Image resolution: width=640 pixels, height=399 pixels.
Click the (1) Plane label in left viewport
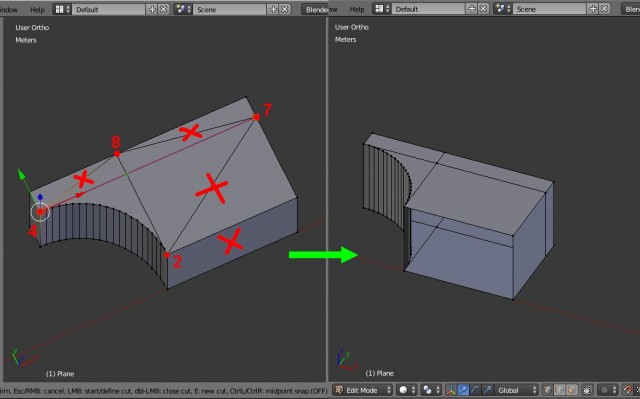click(x=60, y=373)
